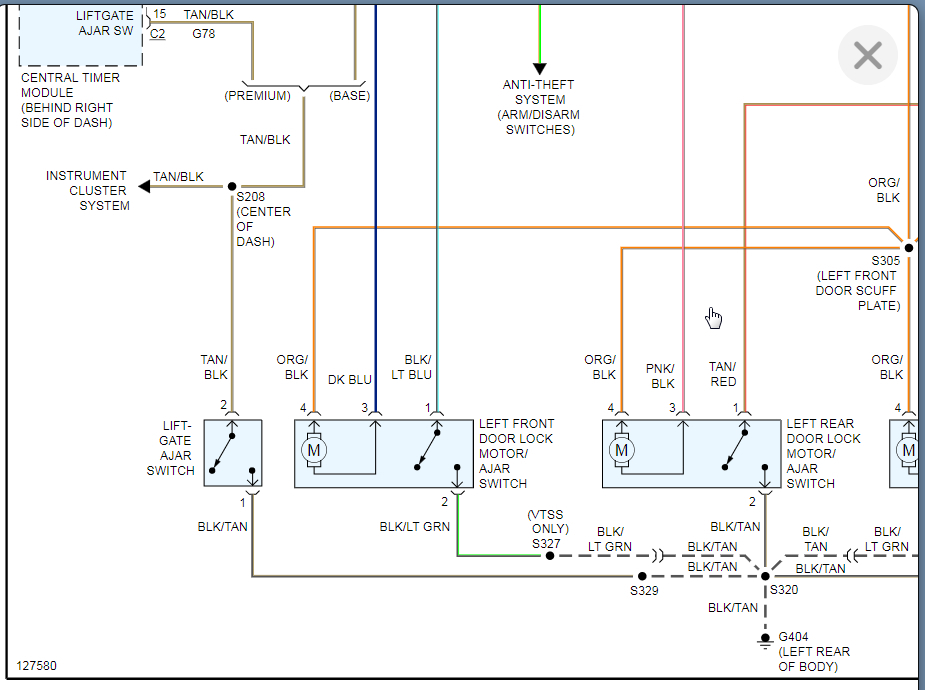Screen dimensions: 925x690
Task: Click the diagram number 127580
Action: pos(37,666)
